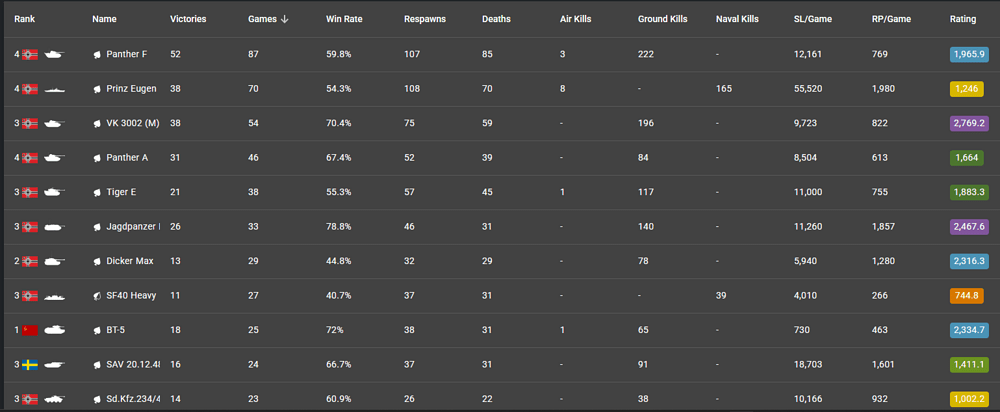This screenshot has height=412, width=1000.
Task: Sort by the Victories column header
Action: click(x=189, y=19)
